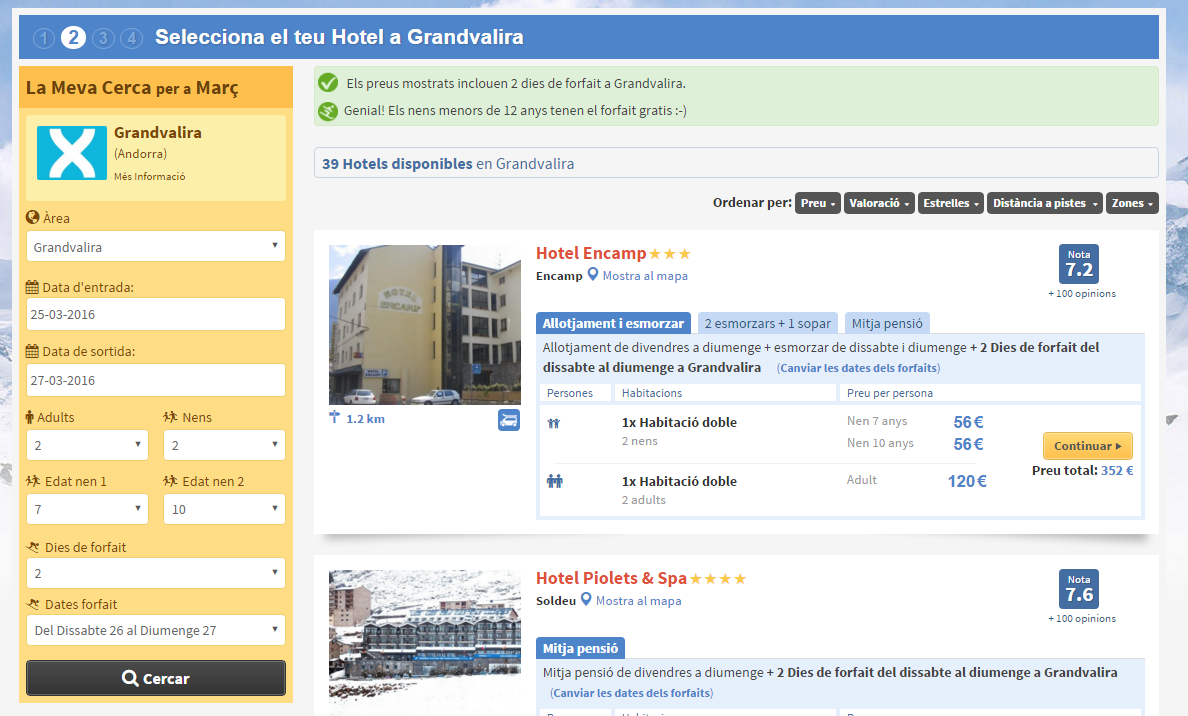This screenshot has height=716, width=1188.
Task: Open the Adults number dropdown
Action: click(x=87, y=445)
